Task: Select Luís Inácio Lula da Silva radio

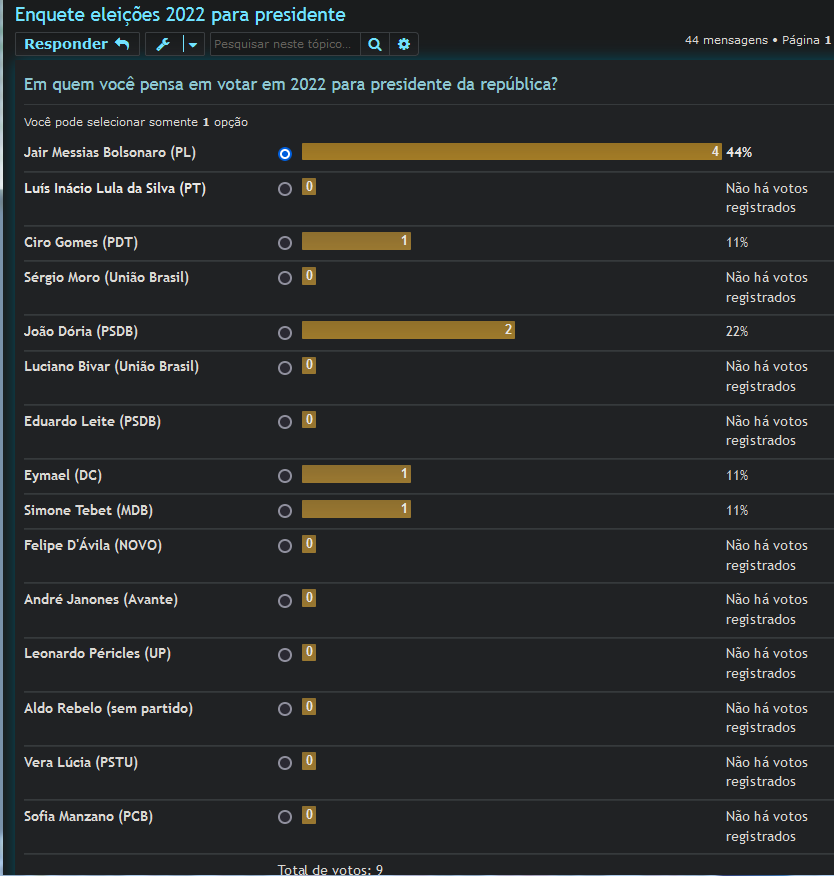Action: point(285,189)
